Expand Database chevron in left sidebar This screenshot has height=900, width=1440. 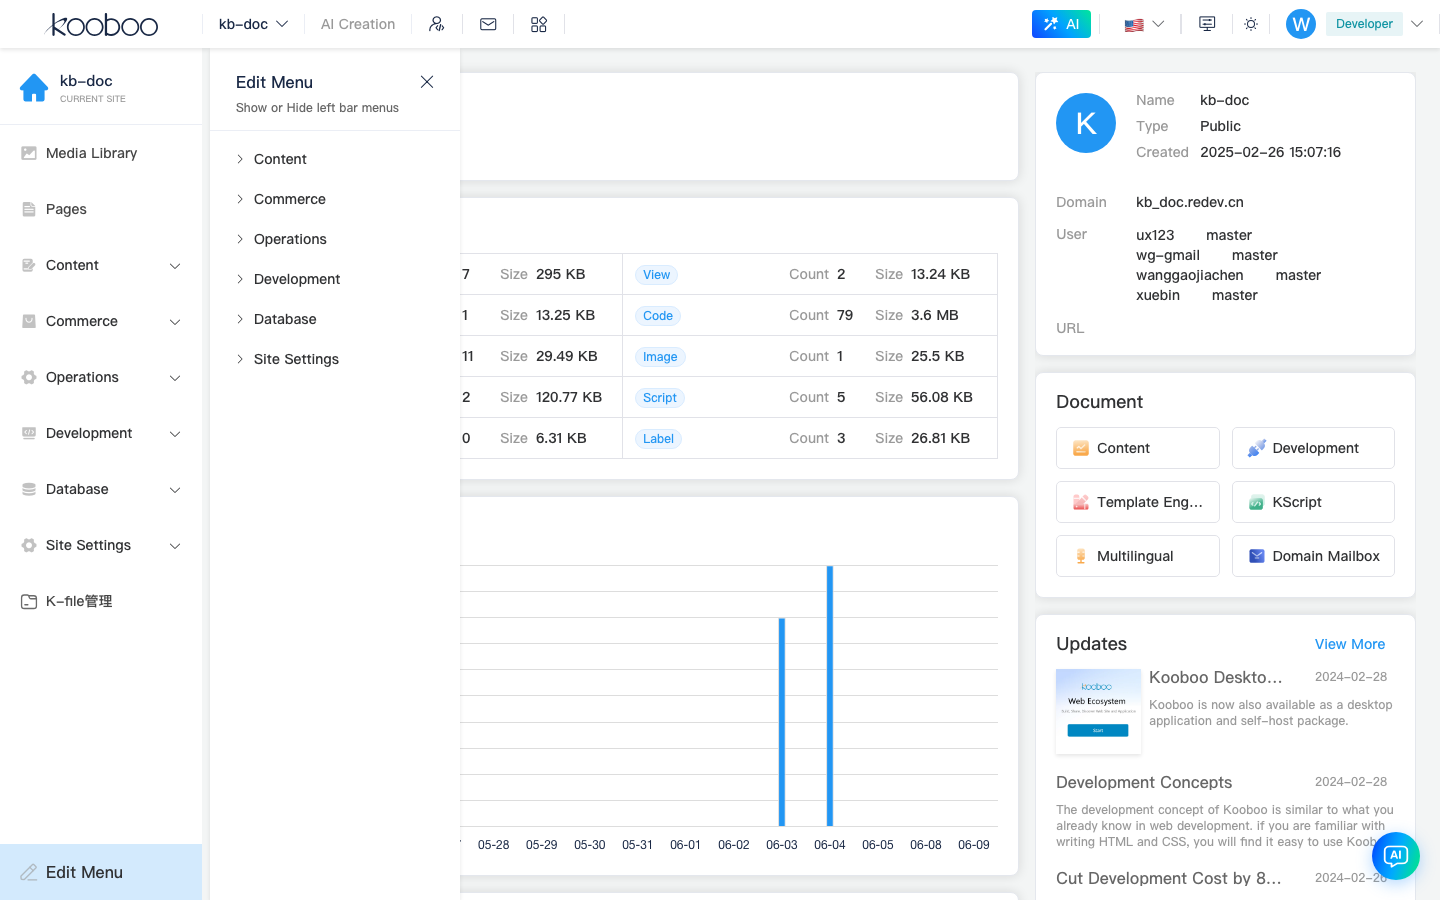(175, 490)
